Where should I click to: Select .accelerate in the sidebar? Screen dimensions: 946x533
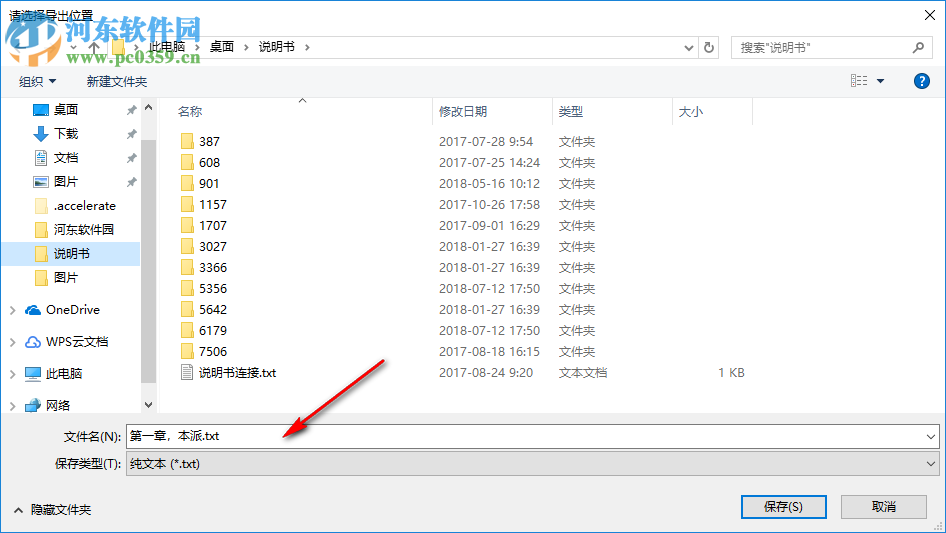pos(84,206)
